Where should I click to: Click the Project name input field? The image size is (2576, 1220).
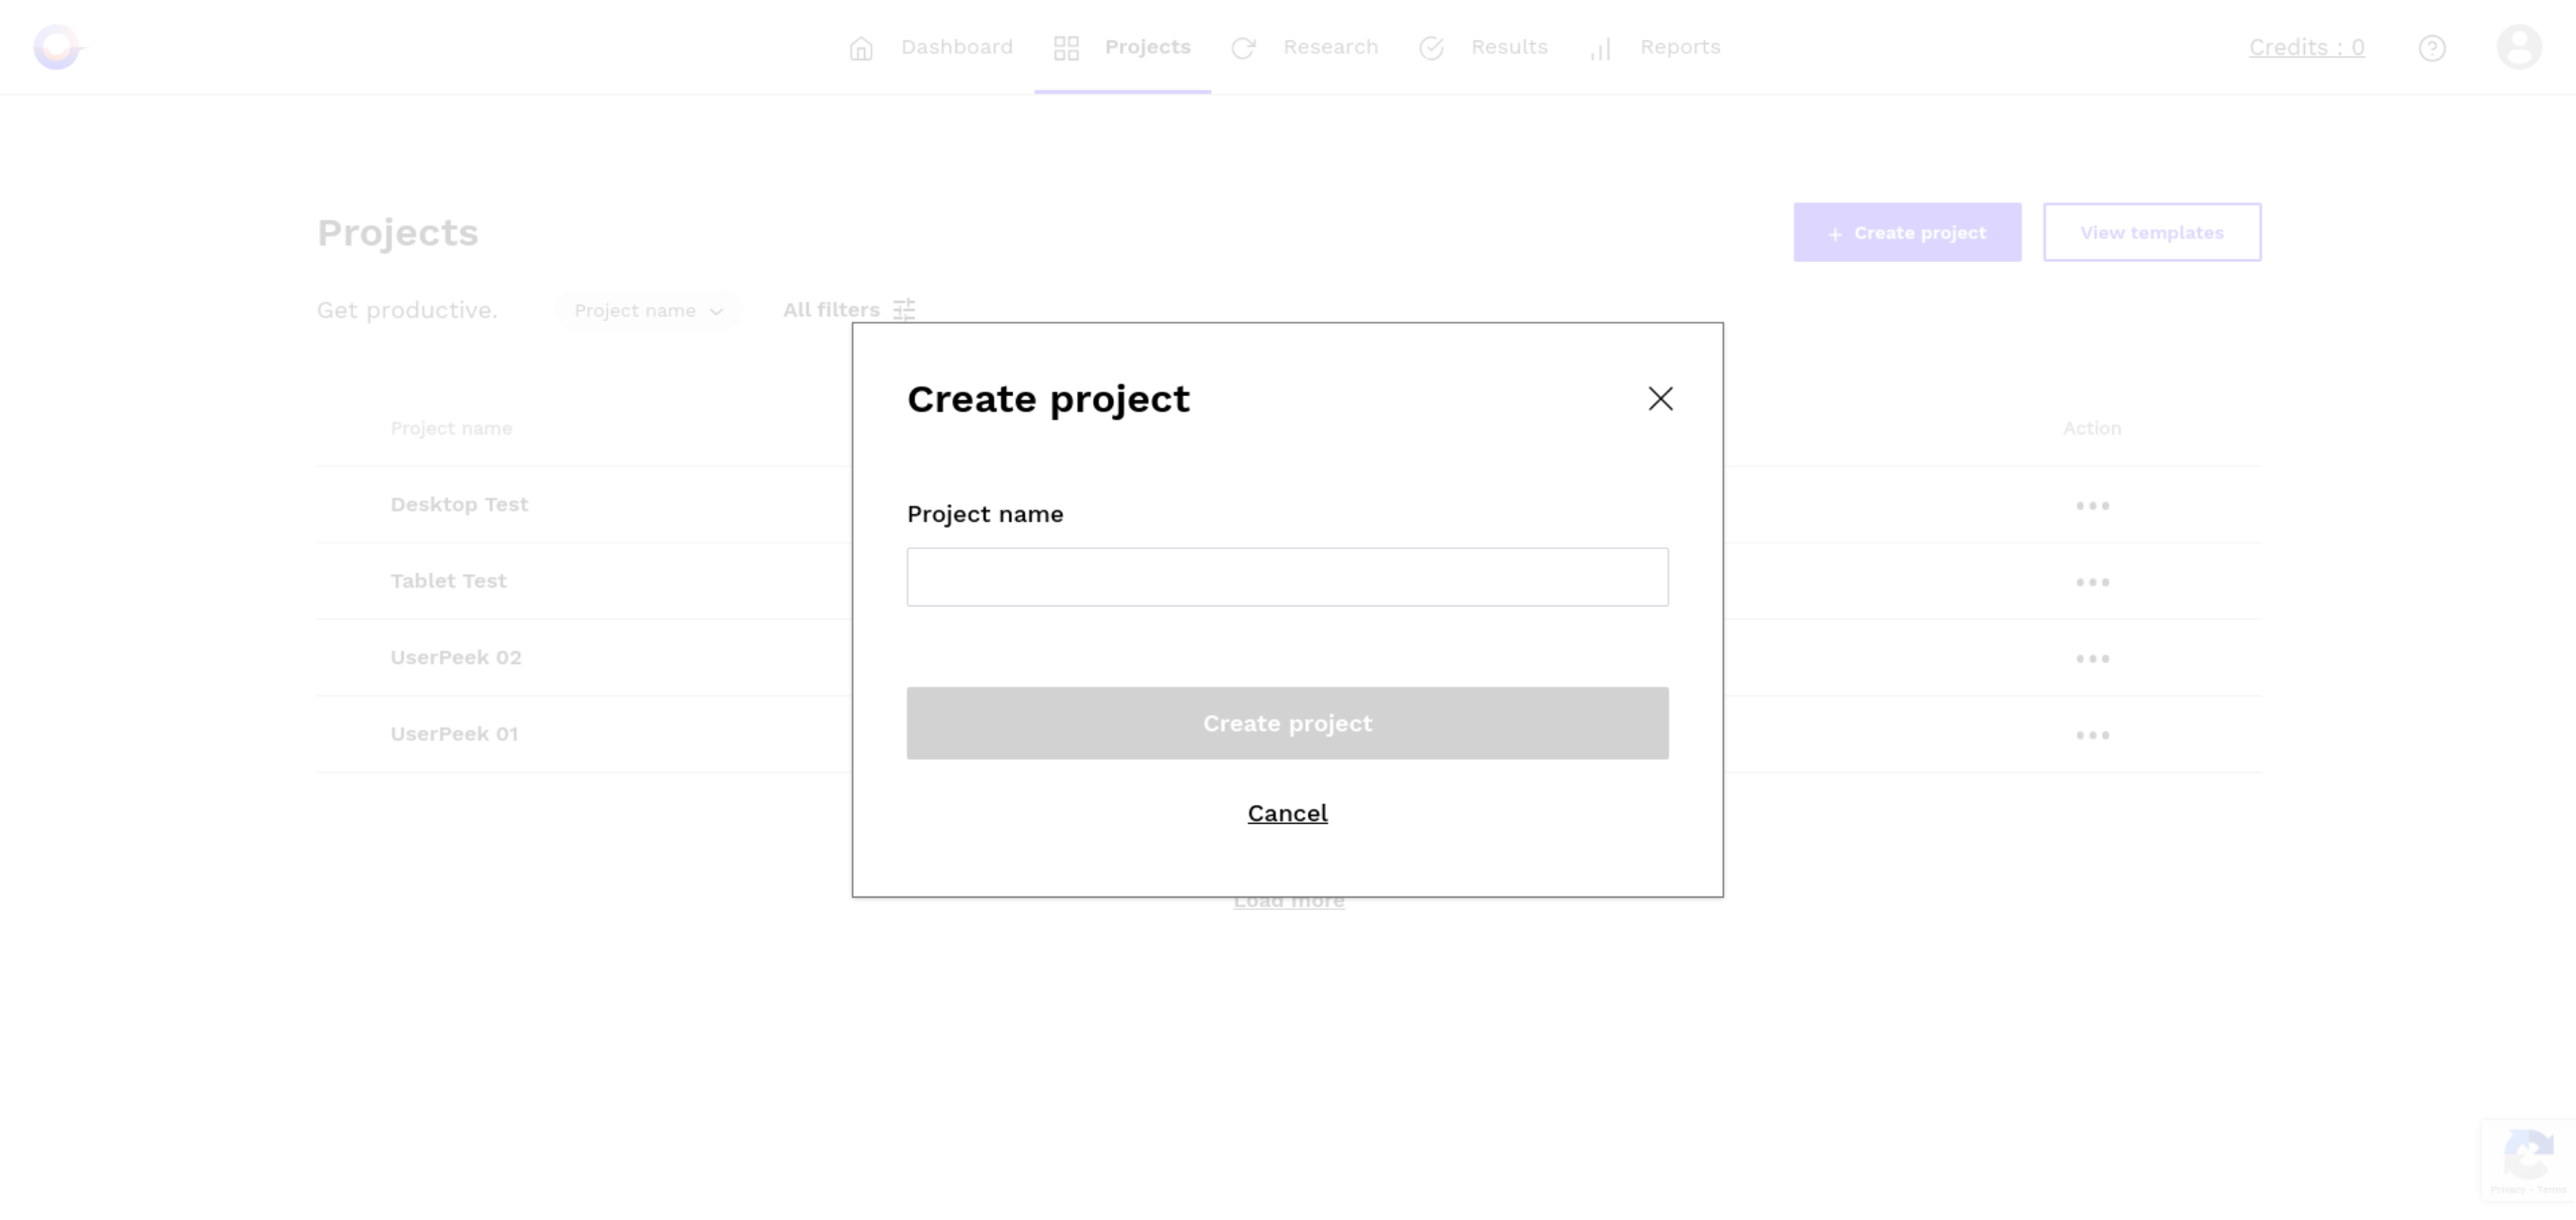(x=1286, y=576)
